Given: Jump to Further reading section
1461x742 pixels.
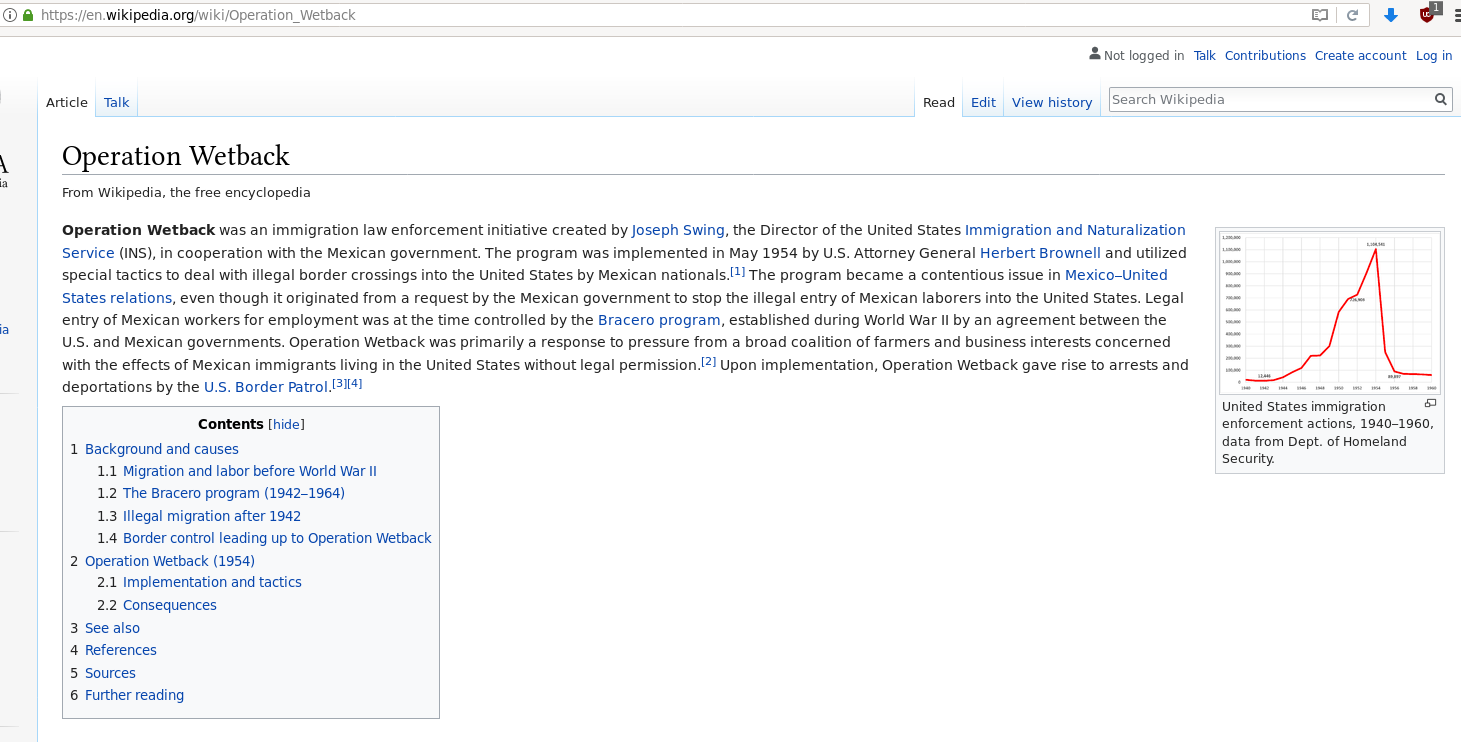Looking at the screenshot, I should (134, 695).
